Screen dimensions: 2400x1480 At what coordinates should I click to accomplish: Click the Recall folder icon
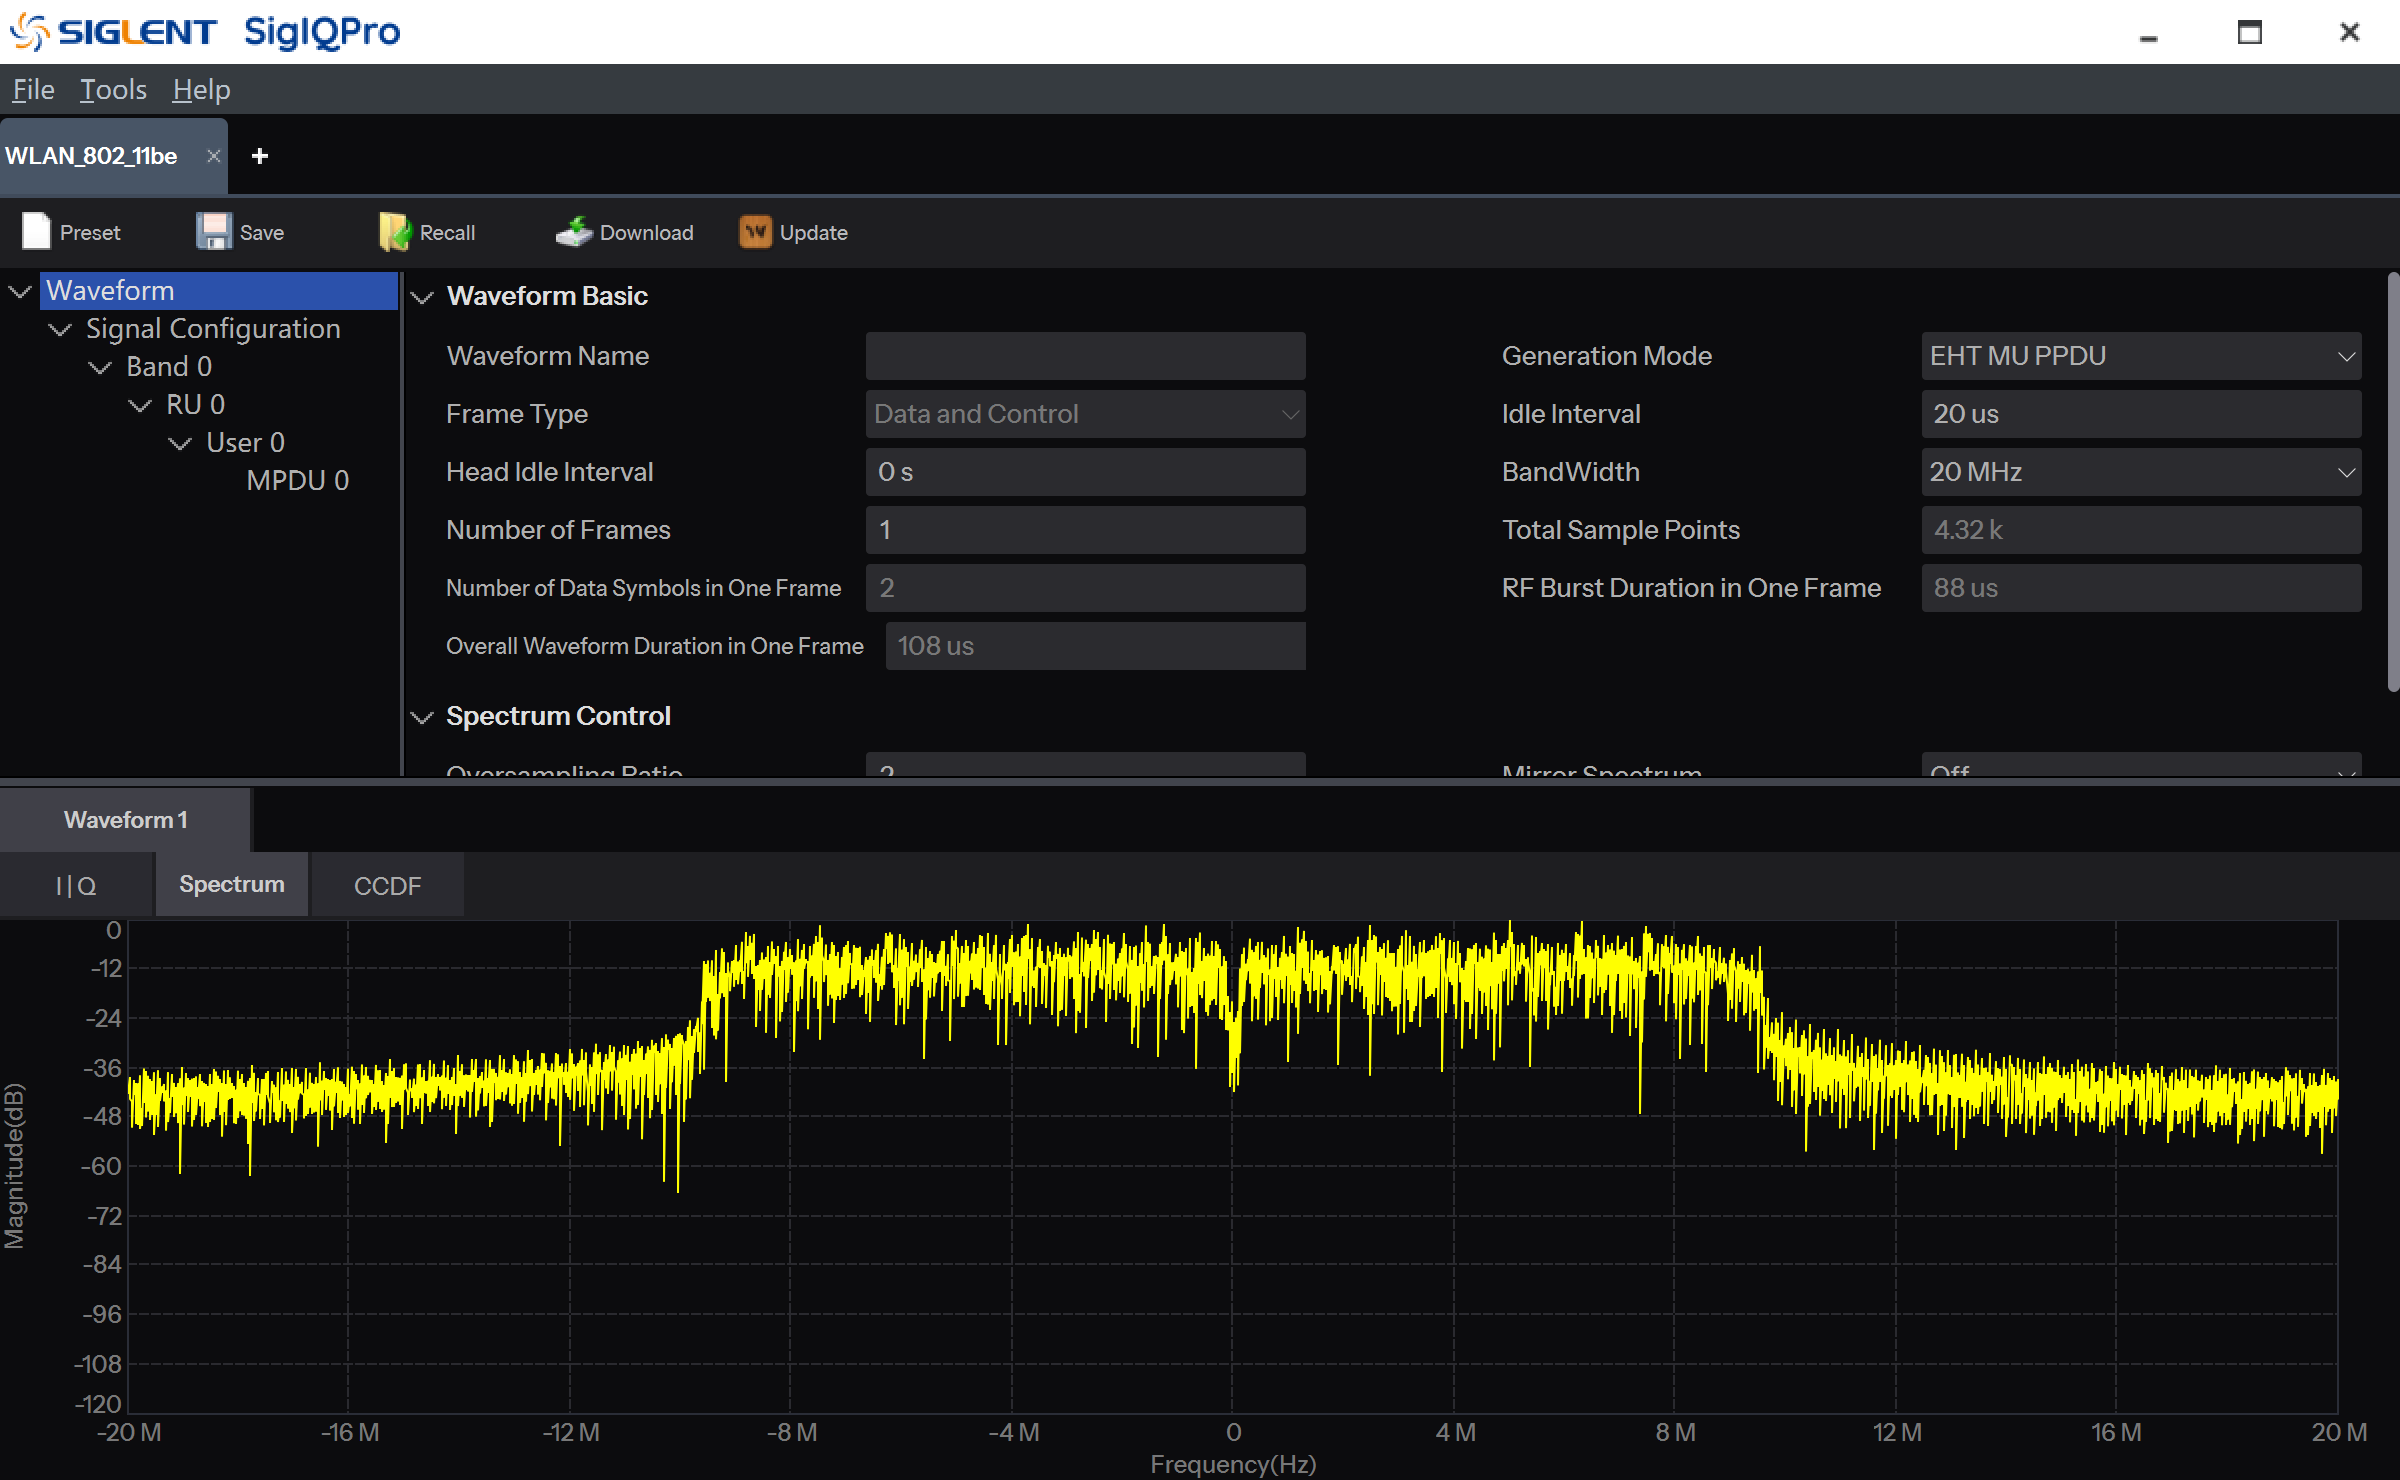tap(394, 232)
